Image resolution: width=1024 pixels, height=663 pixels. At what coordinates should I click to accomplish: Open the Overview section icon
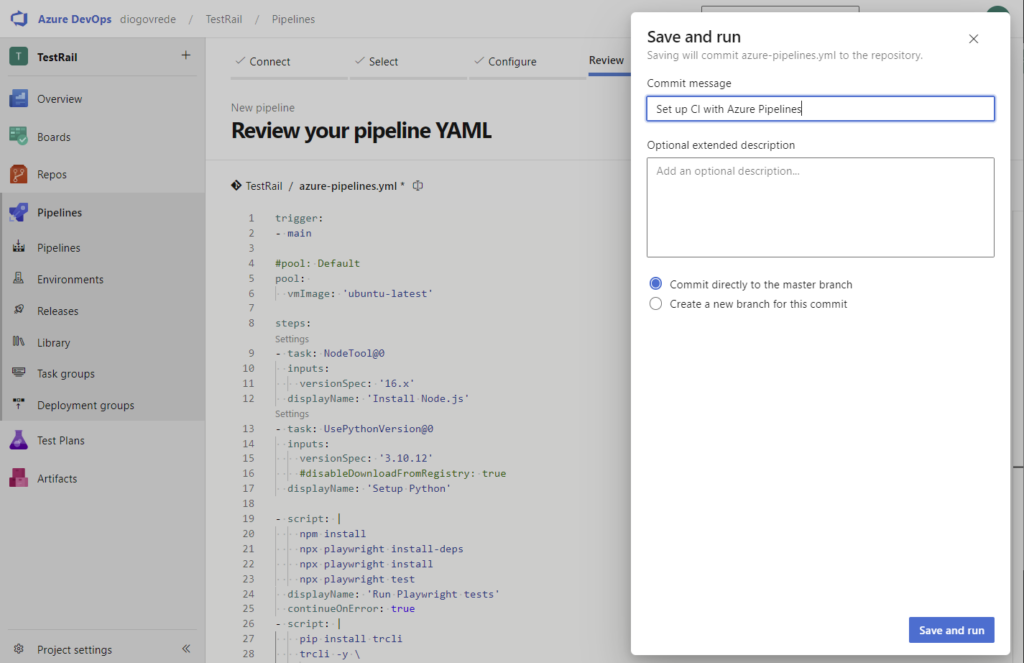[19, 99]
